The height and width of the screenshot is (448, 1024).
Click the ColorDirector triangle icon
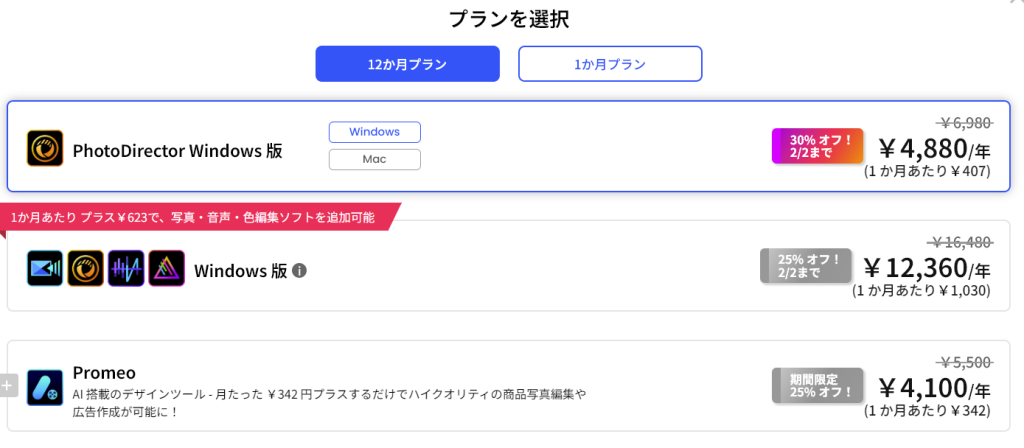tap(166, 269)
